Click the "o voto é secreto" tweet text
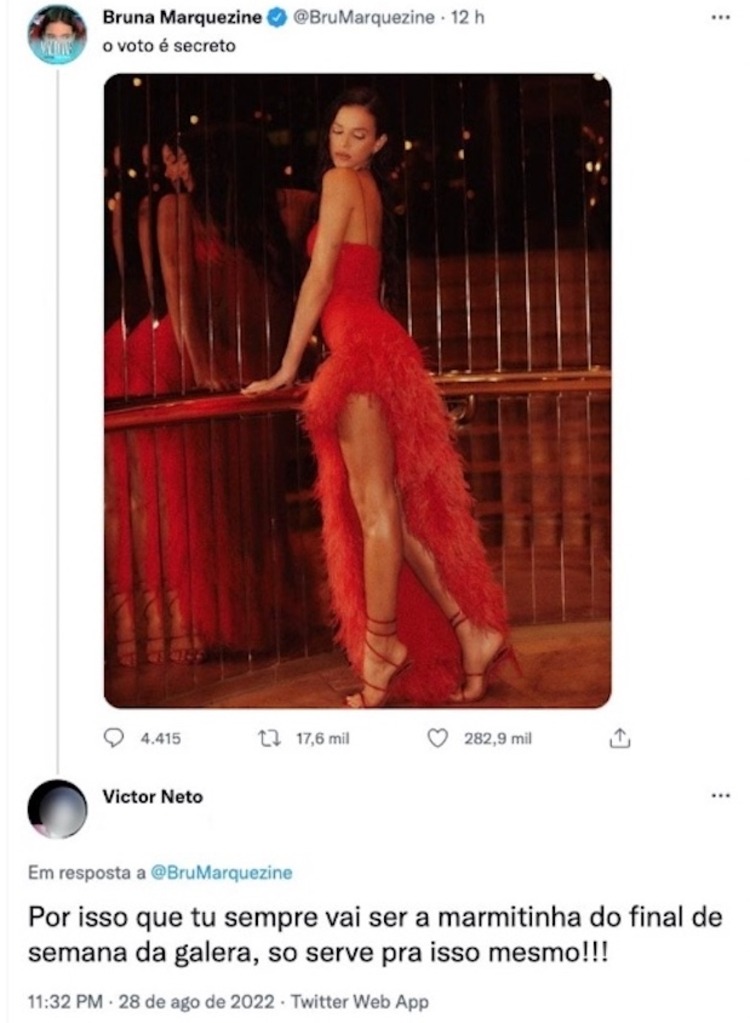 (x=170, y=46)
